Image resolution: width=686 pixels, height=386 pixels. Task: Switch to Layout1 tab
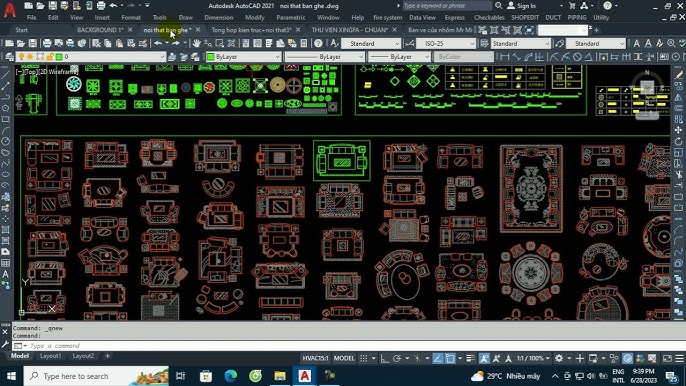[x=50, y=356]
